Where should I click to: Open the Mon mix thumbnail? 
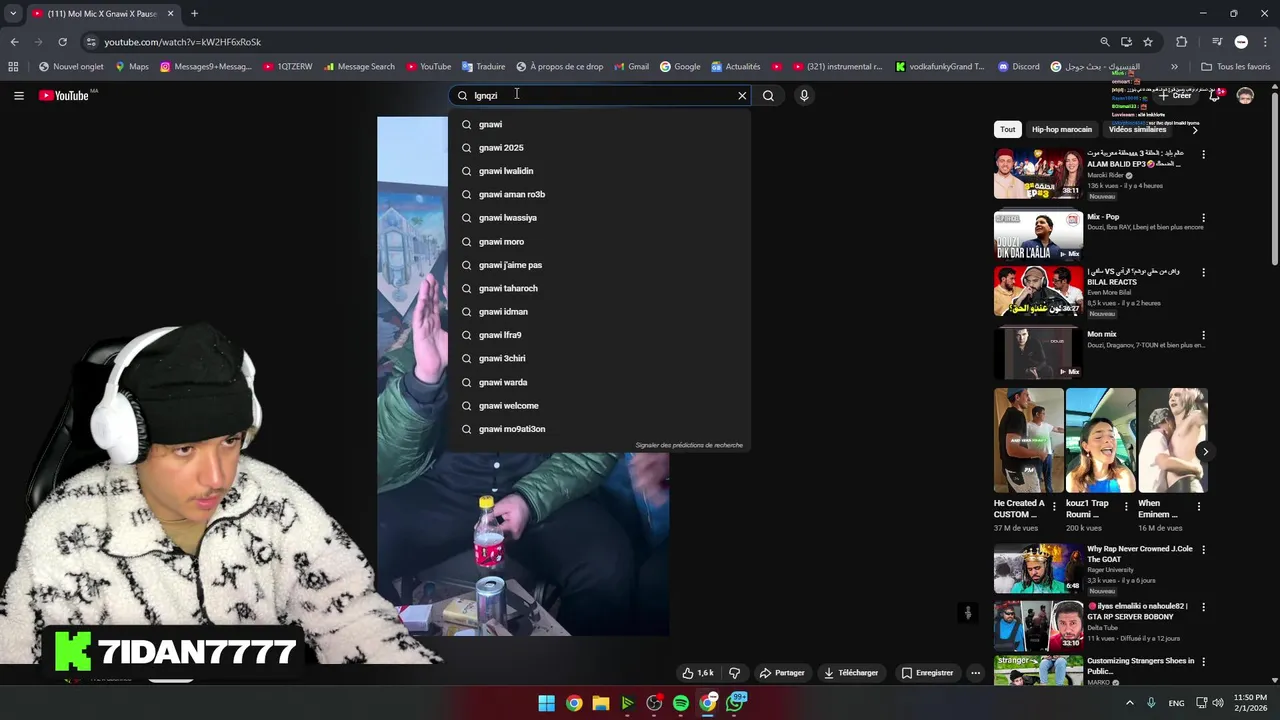(x=1038, y=353)
